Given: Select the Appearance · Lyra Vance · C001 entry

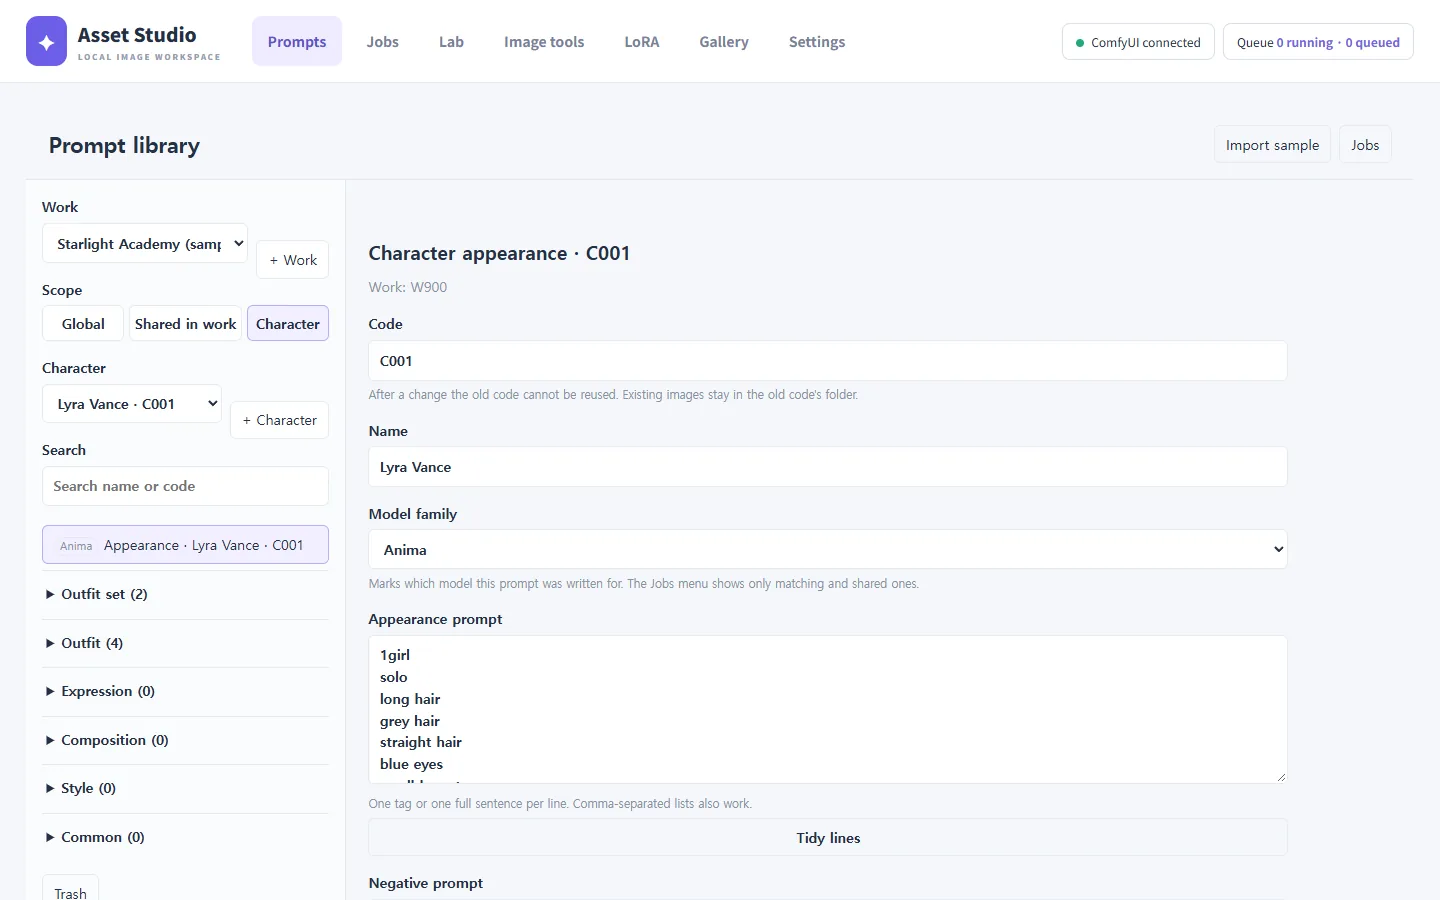Looking at the screenshot, I should (185, 545).
